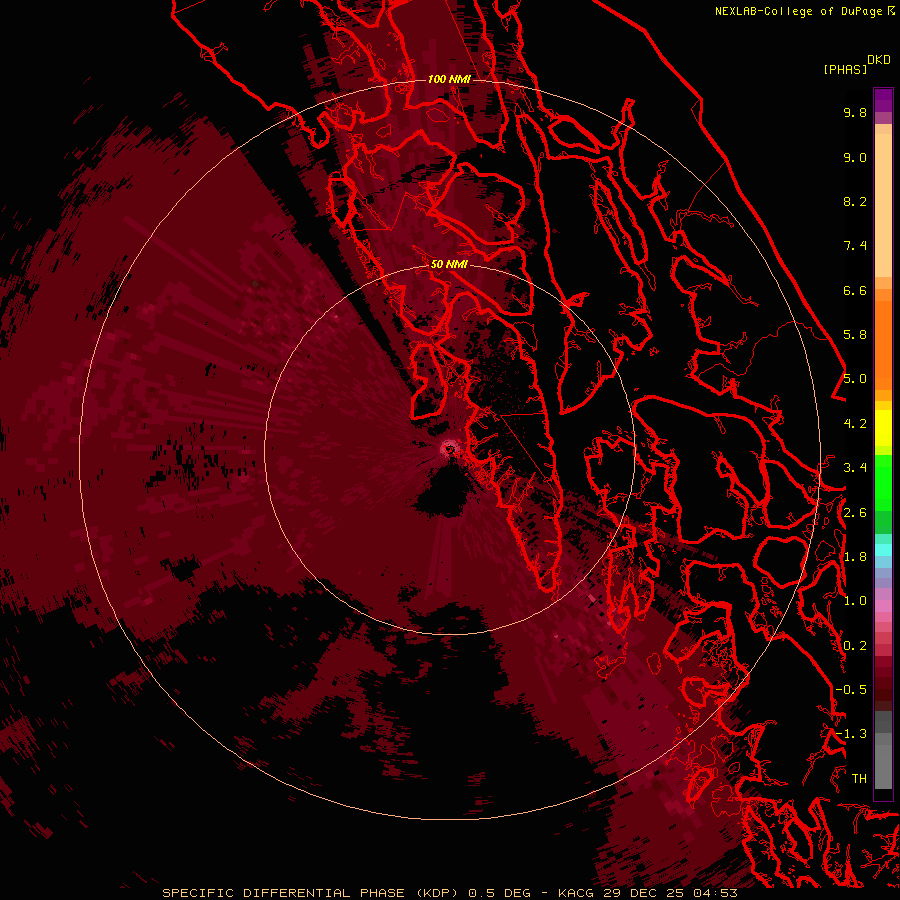
Task: Click the 9.0 scale value
Action: point(855,157)
